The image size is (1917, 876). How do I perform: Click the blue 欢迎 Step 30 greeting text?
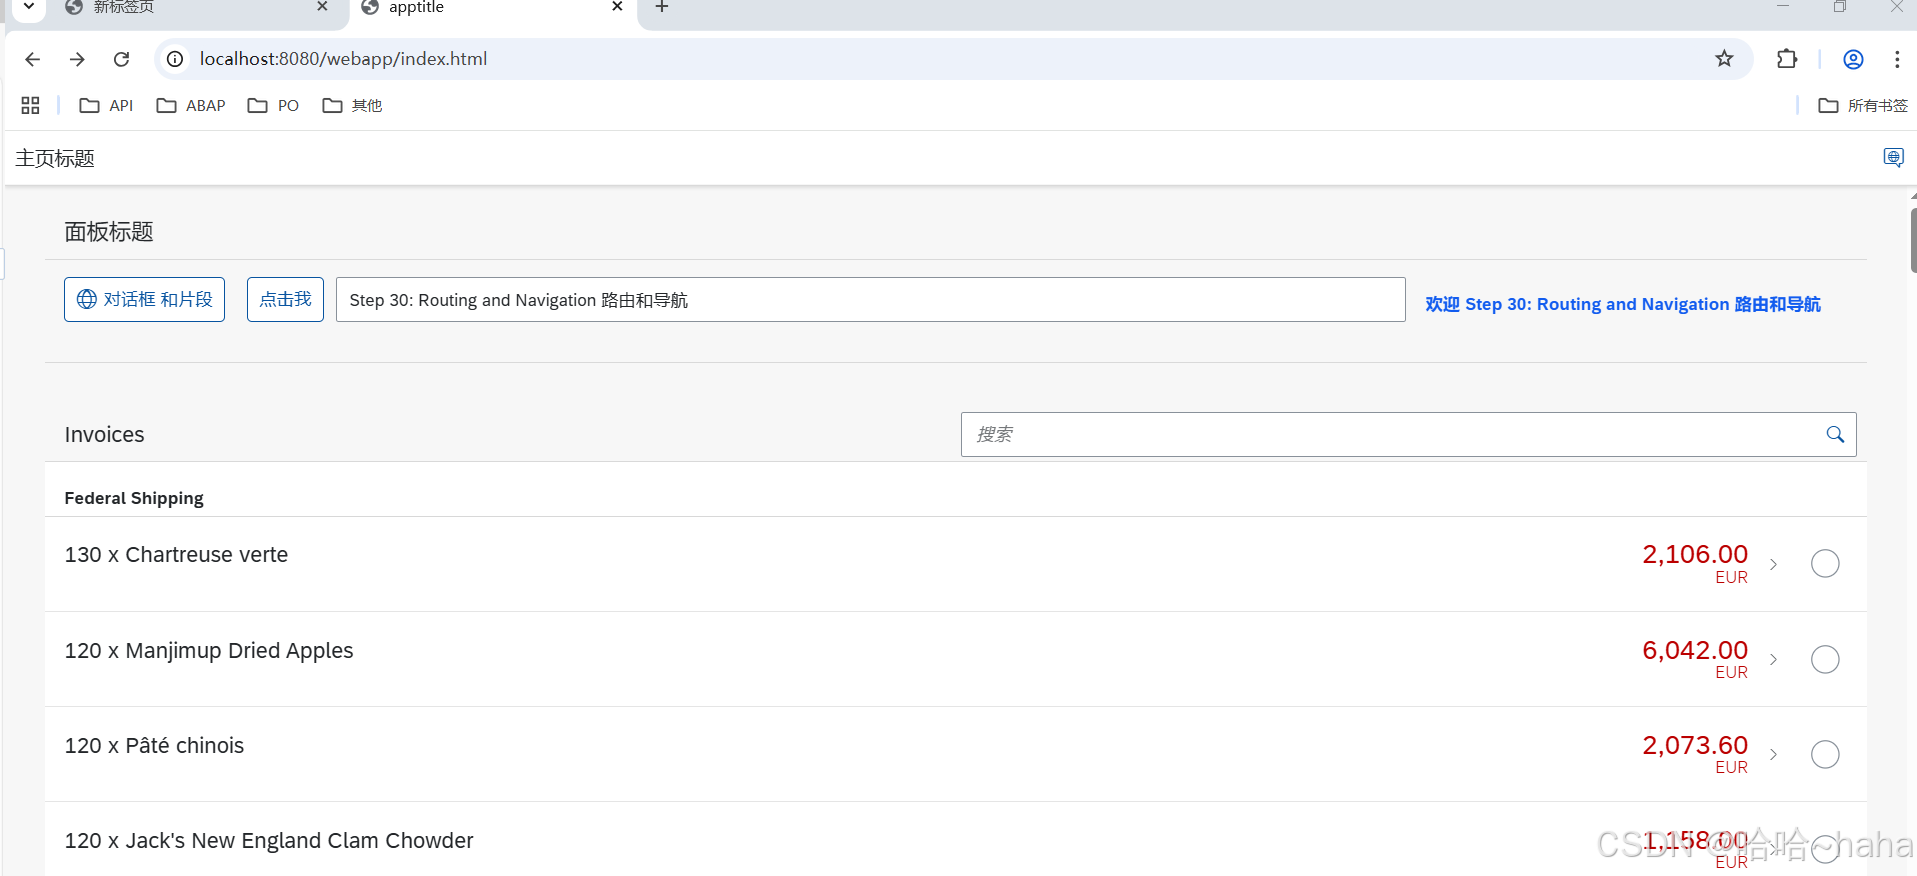coord(1623,304)
